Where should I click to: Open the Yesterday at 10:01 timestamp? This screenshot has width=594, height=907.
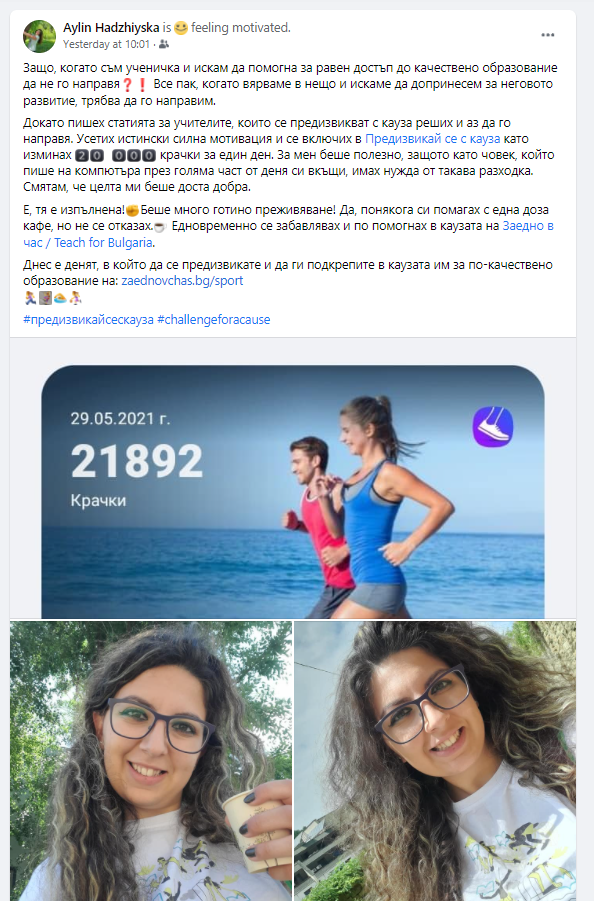pos(106,44)
